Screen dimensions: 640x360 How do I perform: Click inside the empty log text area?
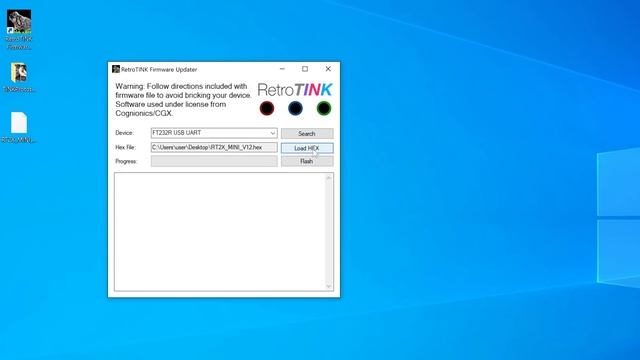[220, 232]
